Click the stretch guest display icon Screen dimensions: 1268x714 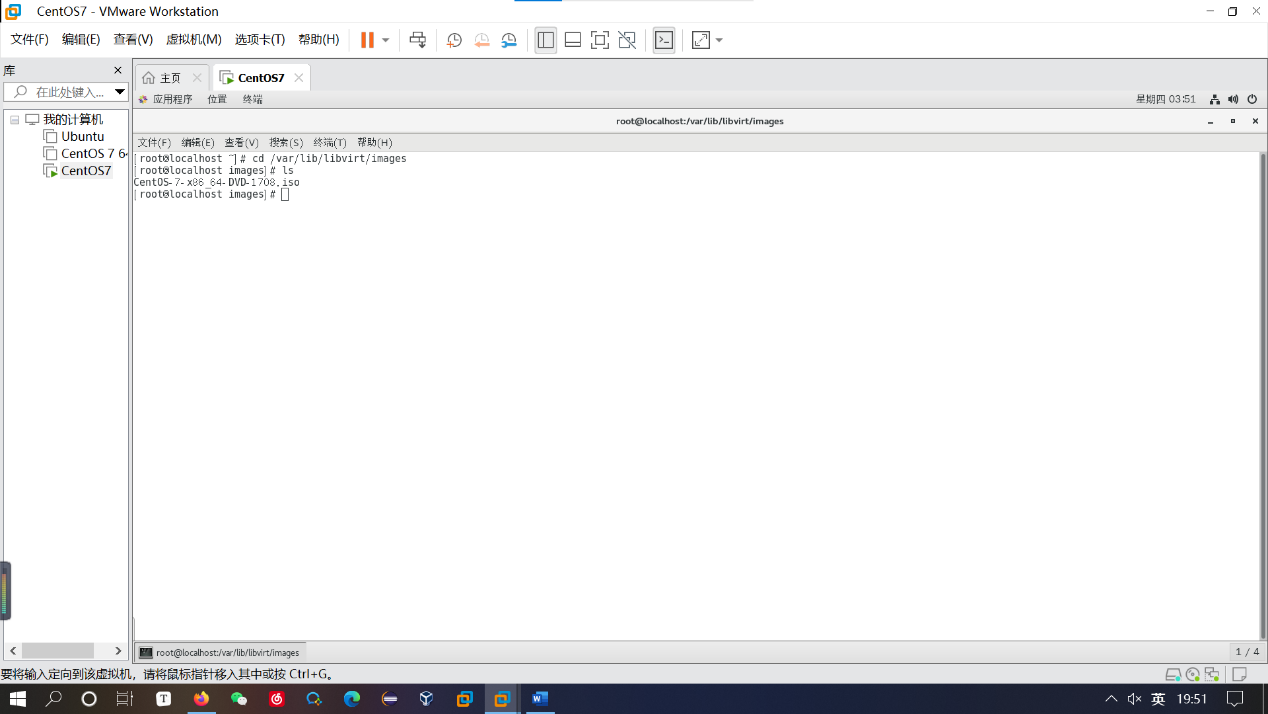(701, 40)
